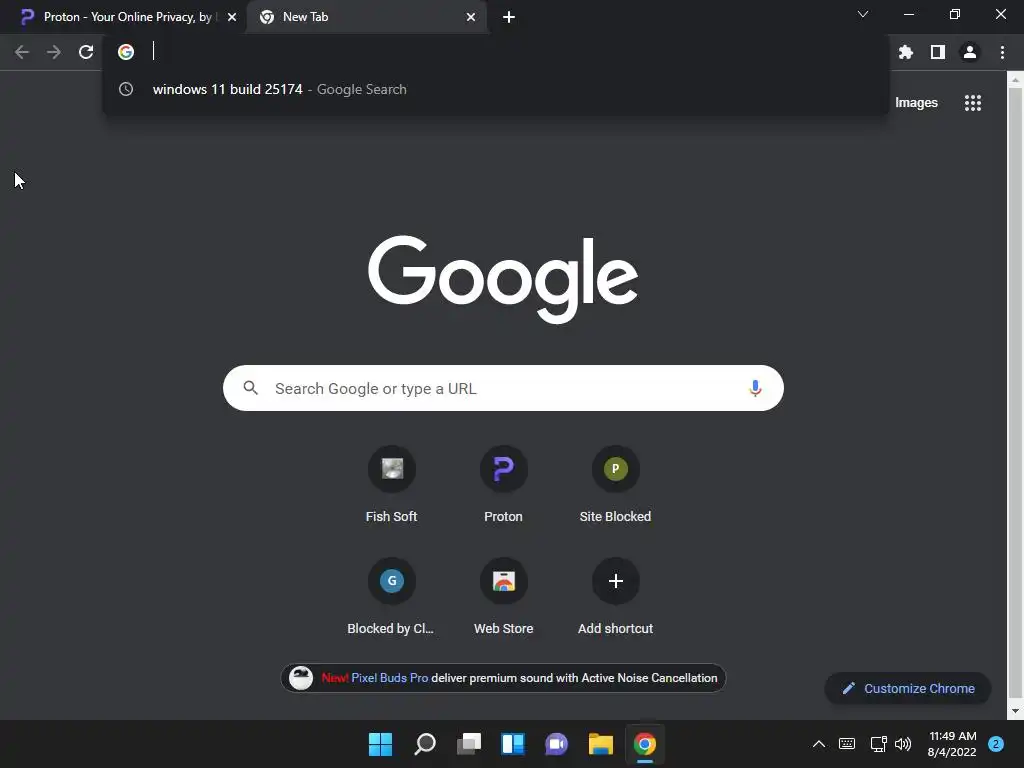This screenshot has height=768, width=1024.
Task: Click the scrollbar up arrow
Action: (x=1015, y=80)
